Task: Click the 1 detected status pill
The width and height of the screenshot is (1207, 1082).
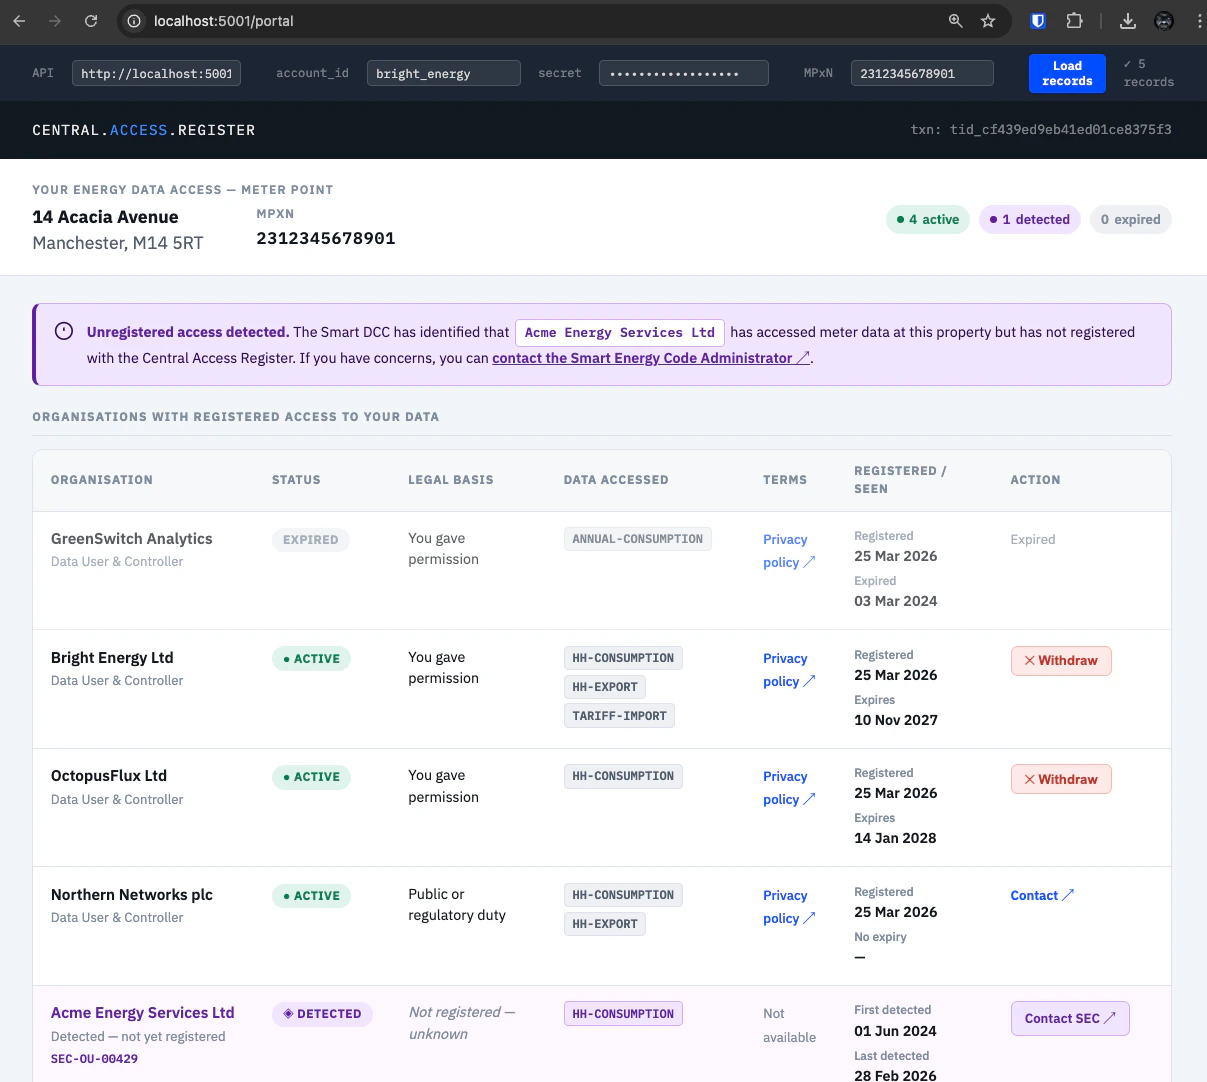Action: (x=1029, y=219)
